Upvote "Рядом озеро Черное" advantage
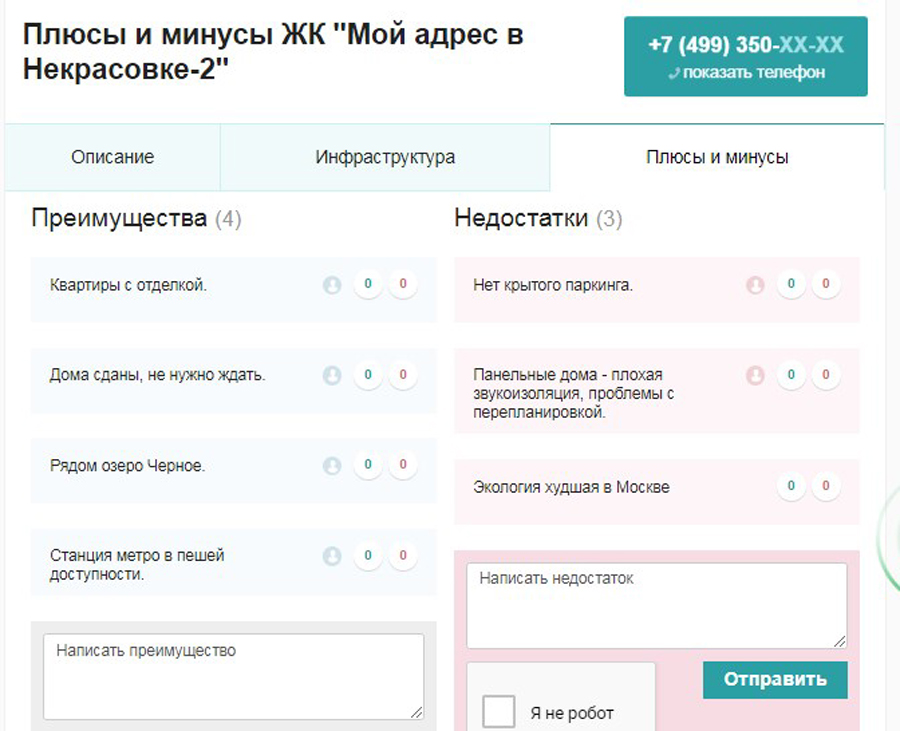Viewport: 900px width, 731px height. [368, 464]
